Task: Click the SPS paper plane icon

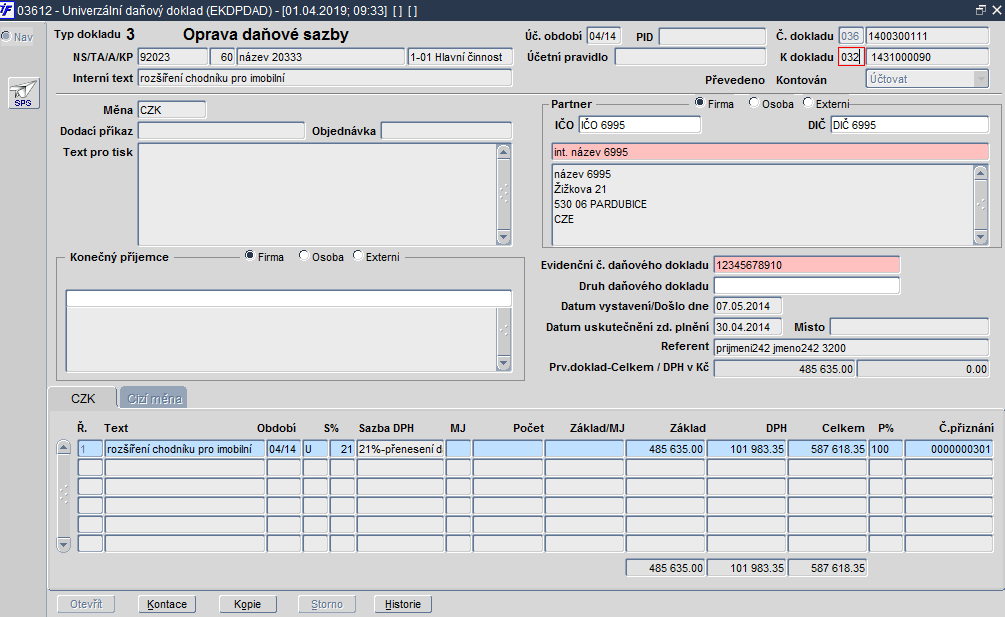Action: pyautogui.click(x=20, y=93)
